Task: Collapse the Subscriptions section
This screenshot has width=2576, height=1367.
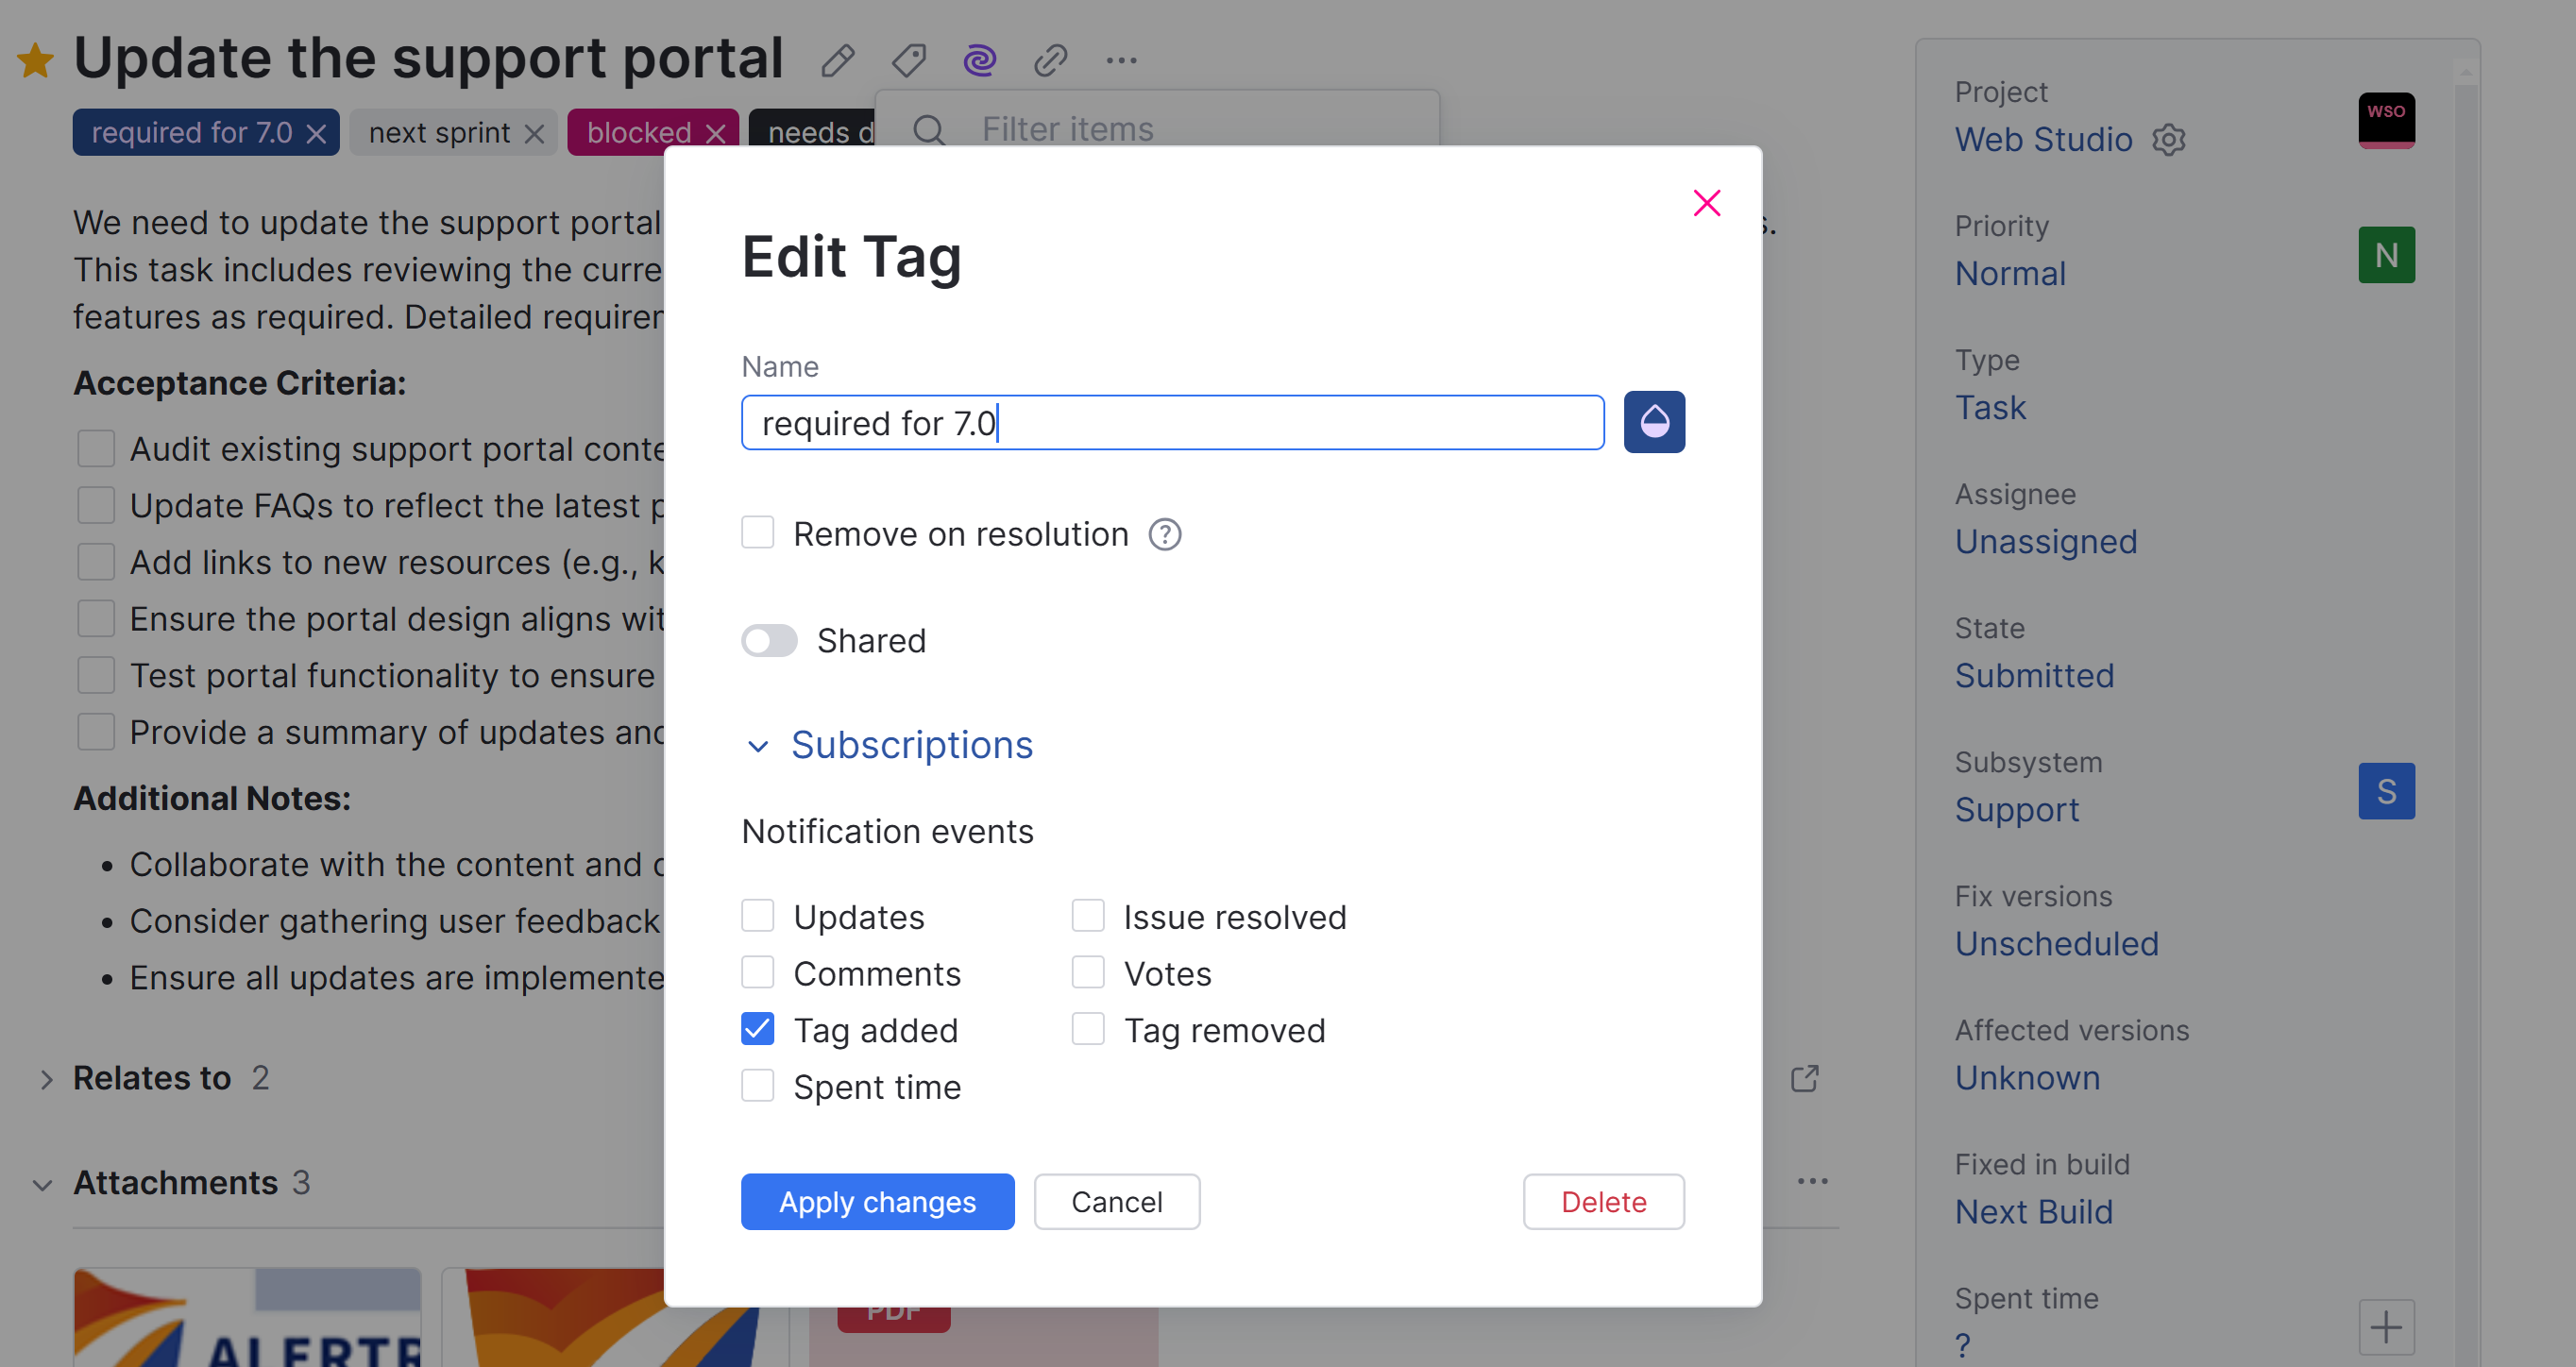Action: point(758,746)
